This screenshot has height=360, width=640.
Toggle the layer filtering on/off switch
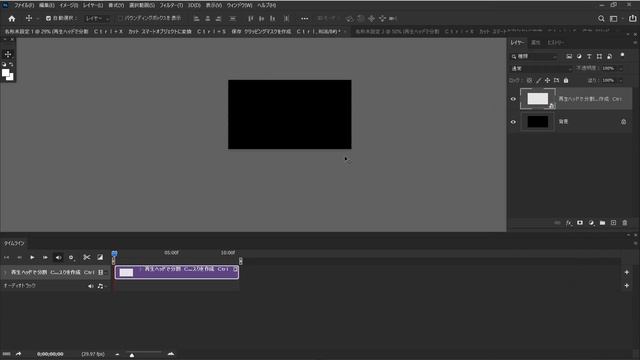622,55
